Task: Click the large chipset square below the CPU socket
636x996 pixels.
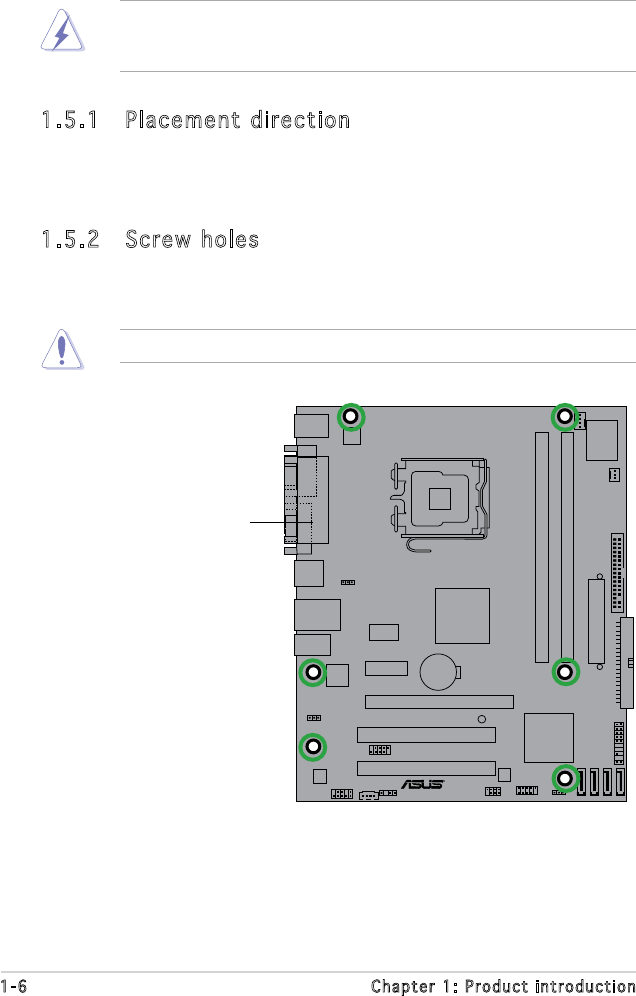Action: [463, 616]
